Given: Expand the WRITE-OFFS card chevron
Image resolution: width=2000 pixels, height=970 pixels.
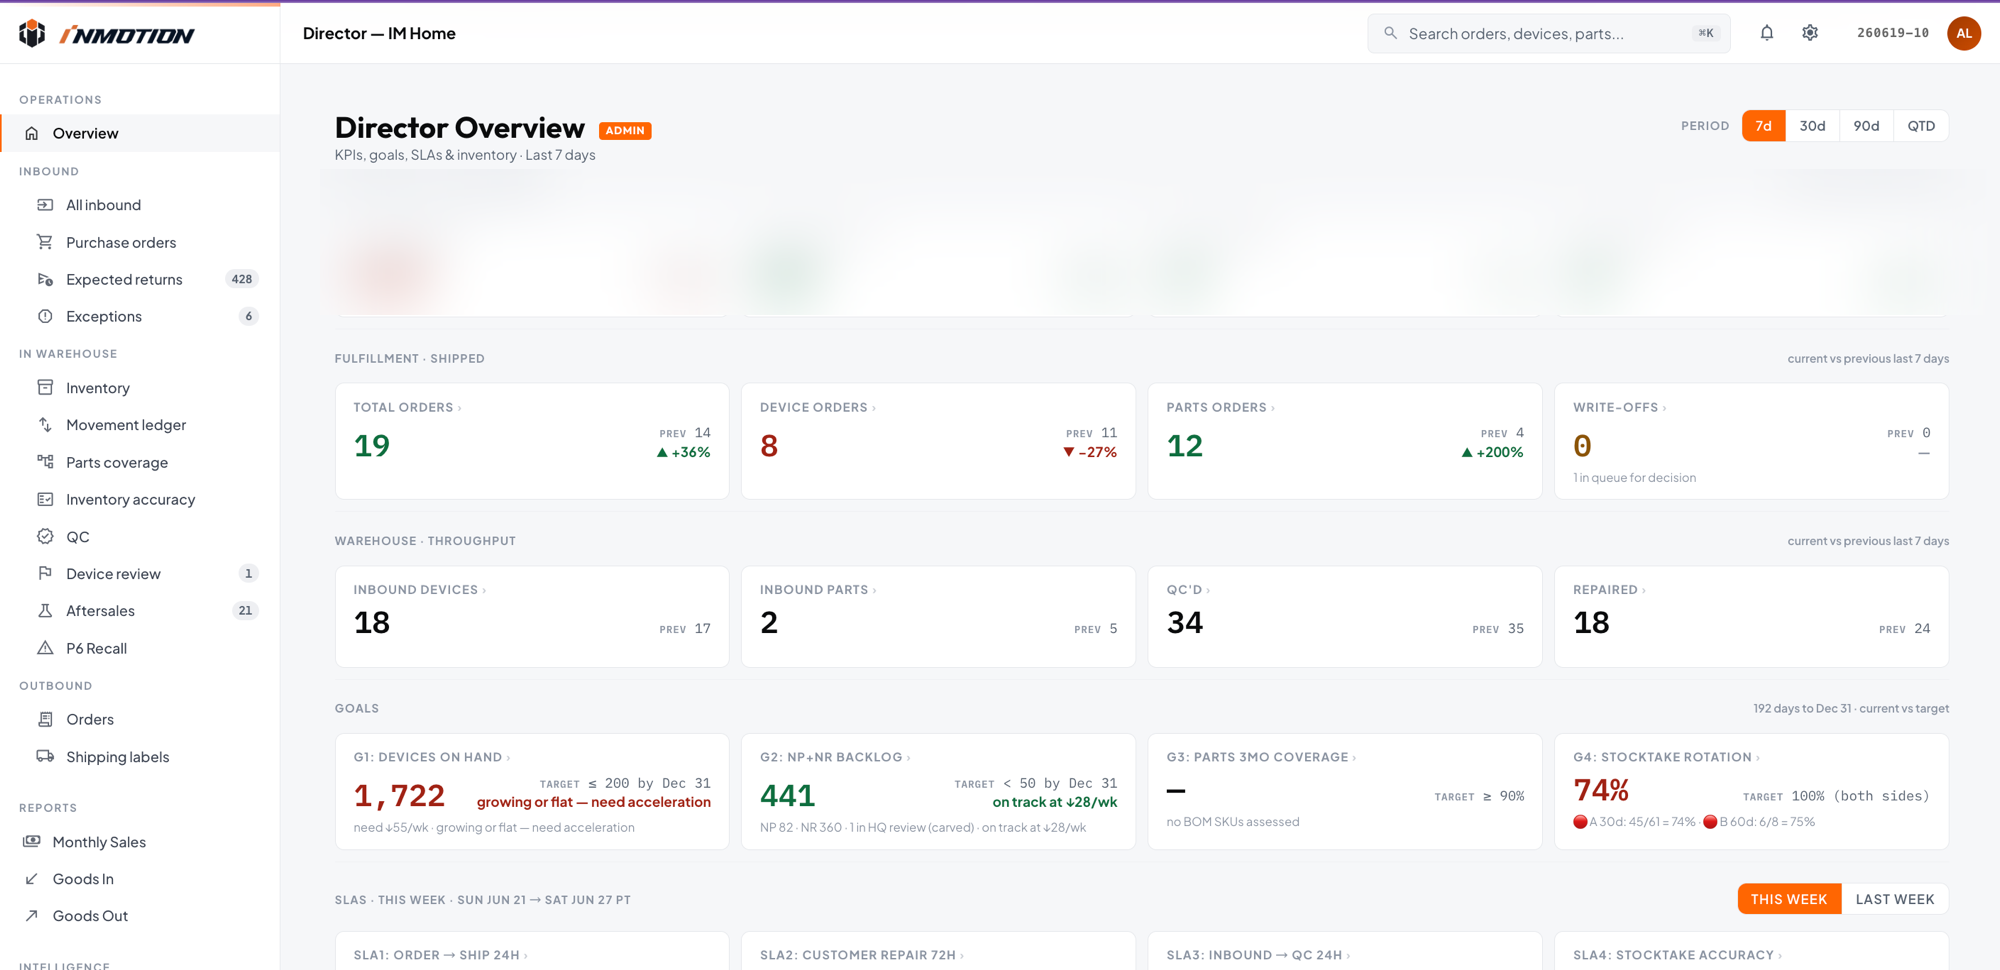Looking at the screenshot, I should click(1664, 408).
